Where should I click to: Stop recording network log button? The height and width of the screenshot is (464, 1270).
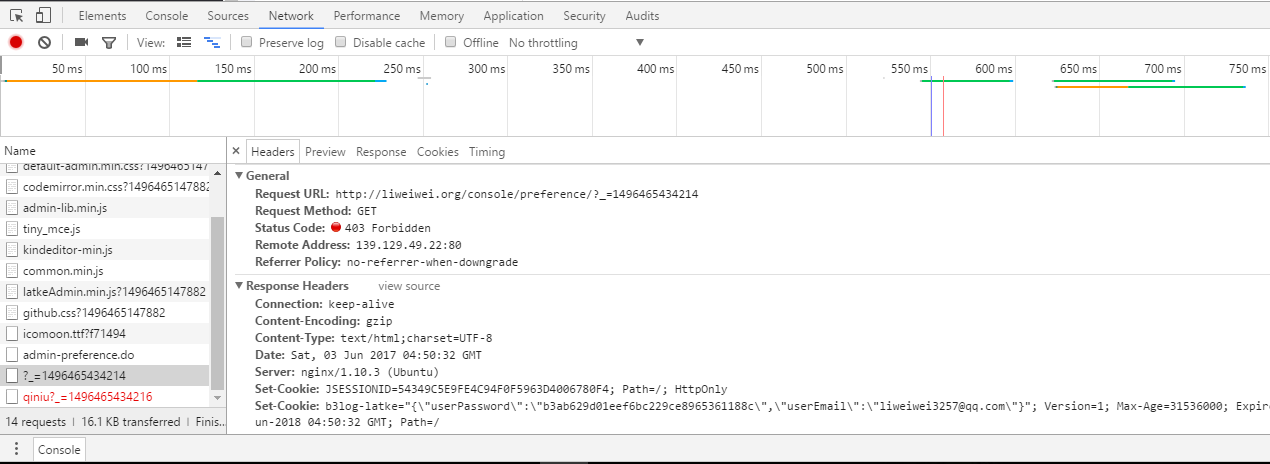16,42
